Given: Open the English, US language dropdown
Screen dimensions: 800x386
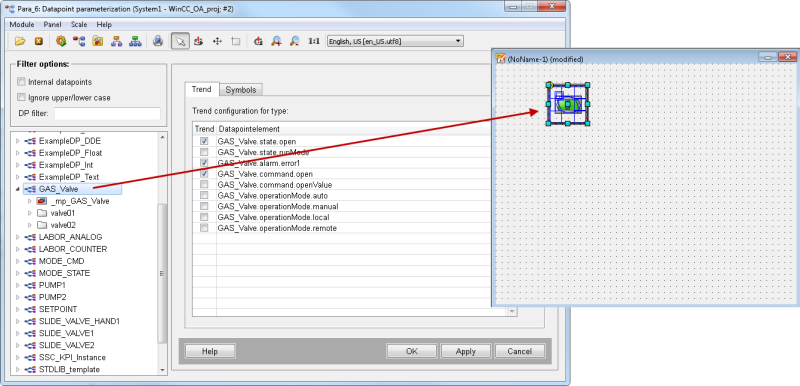Looking at the screenshot, I should click(395, 41).
